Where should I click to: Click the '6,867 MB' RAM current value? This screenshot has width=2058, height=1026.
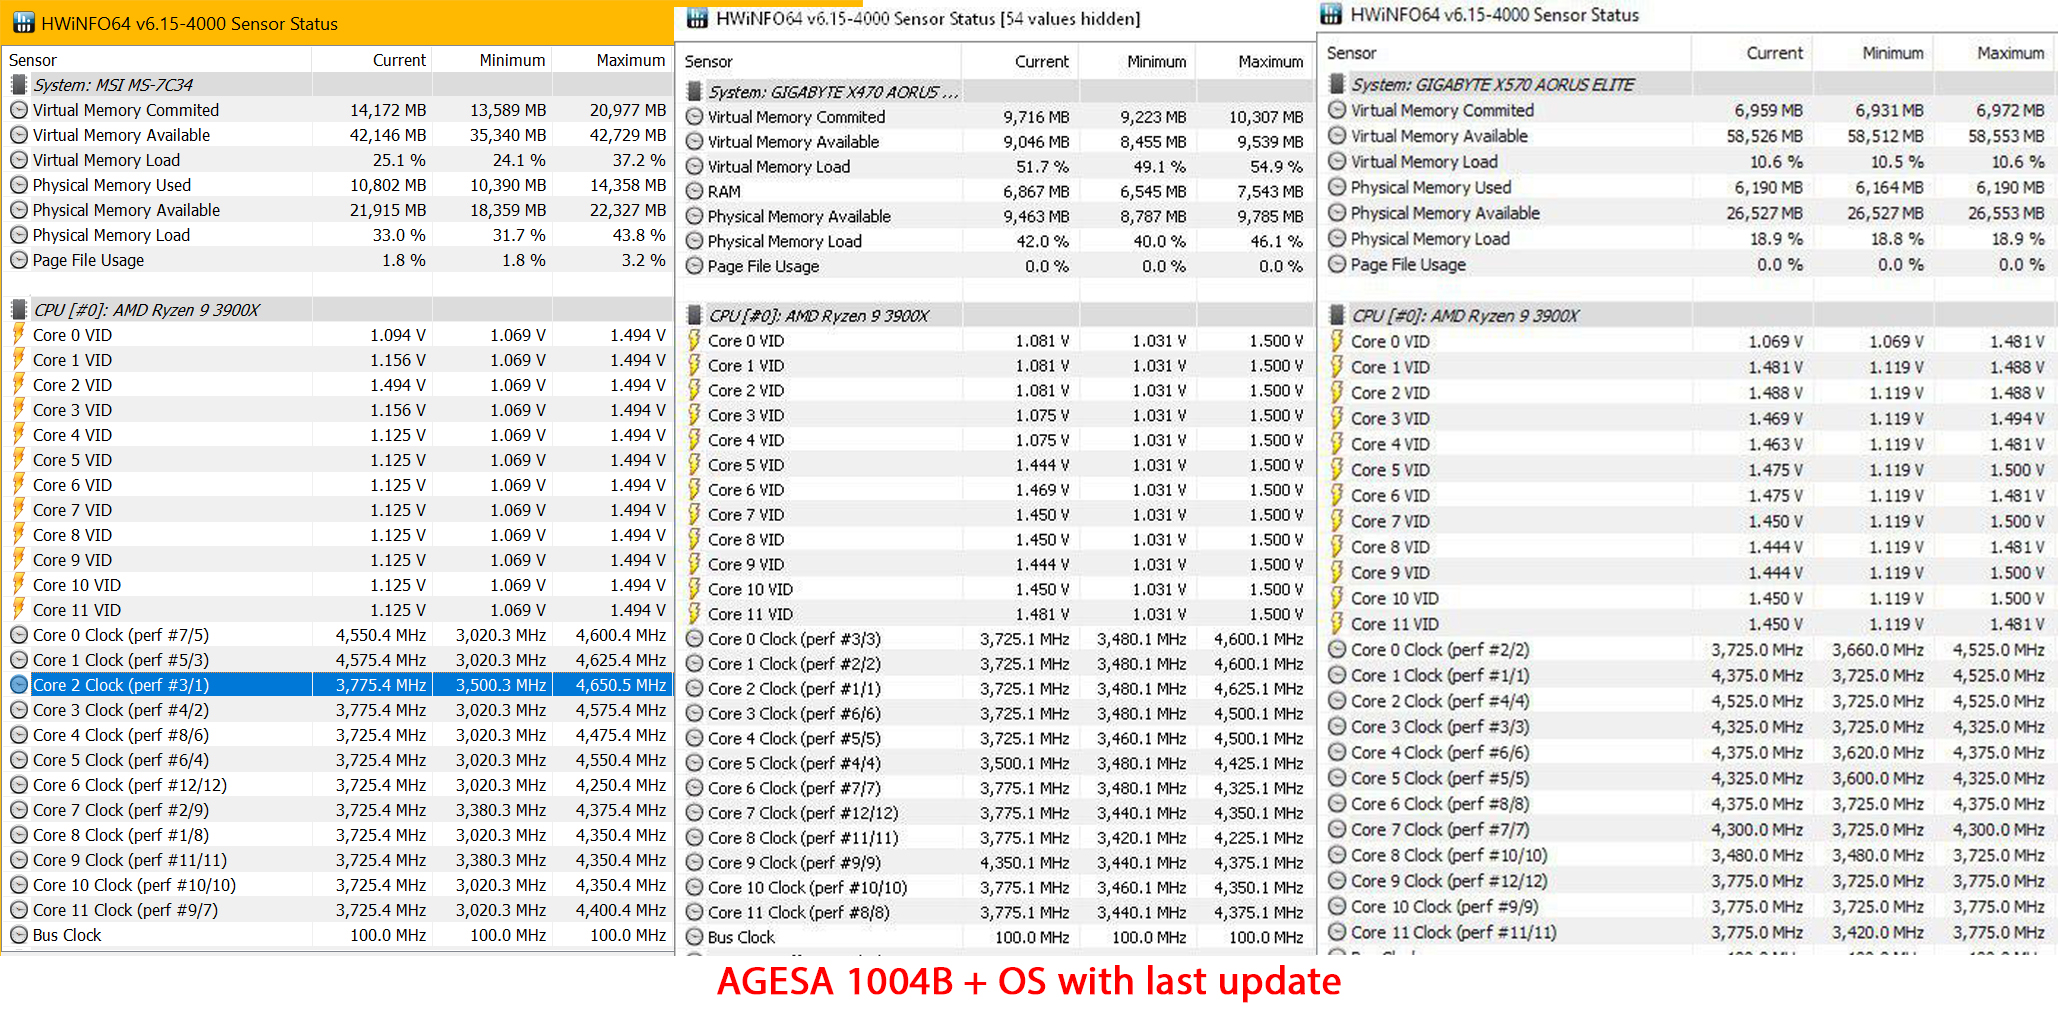(1036, 191)
